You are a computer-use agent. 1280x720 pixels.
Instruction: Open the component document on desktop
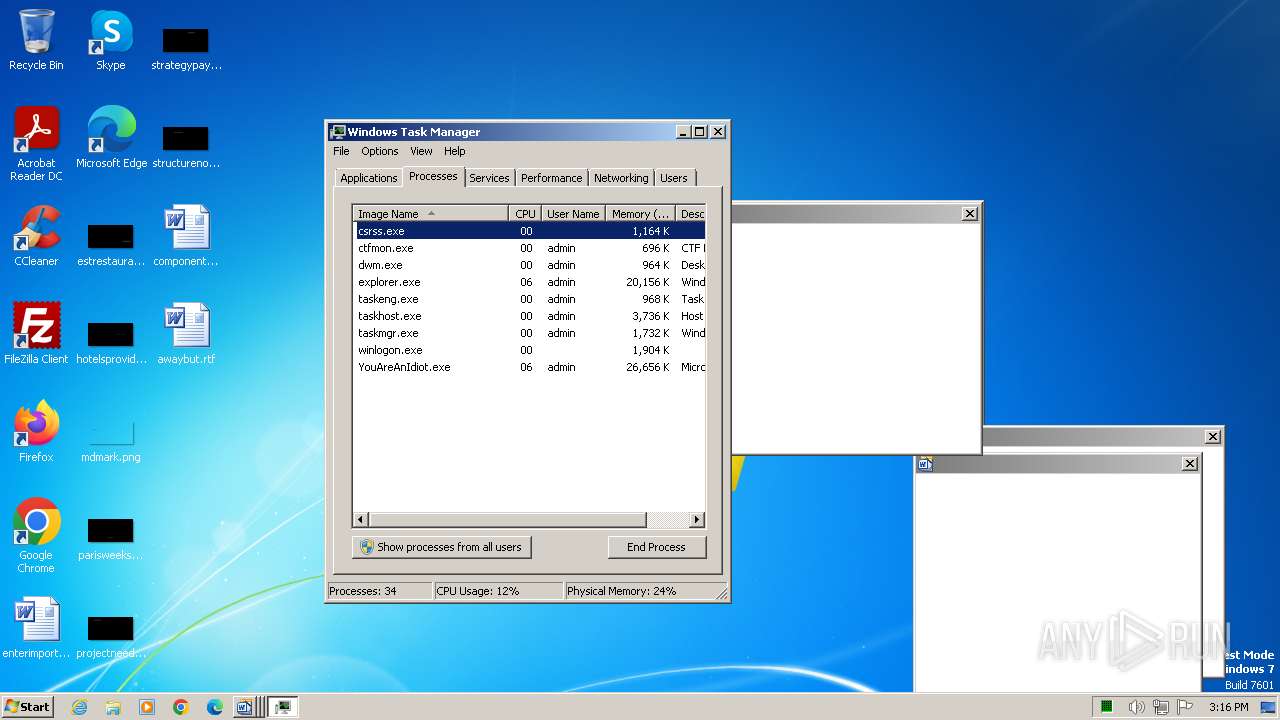pyautogui.click(x=186, y=236)
